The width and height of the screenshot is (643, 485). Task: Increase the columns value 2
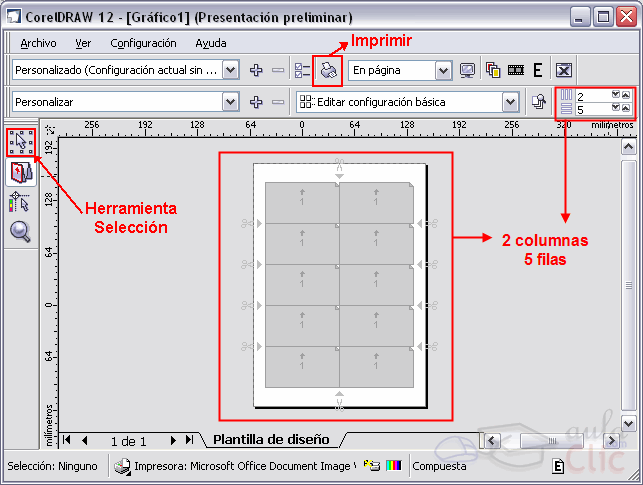click(x=625, y=95)
